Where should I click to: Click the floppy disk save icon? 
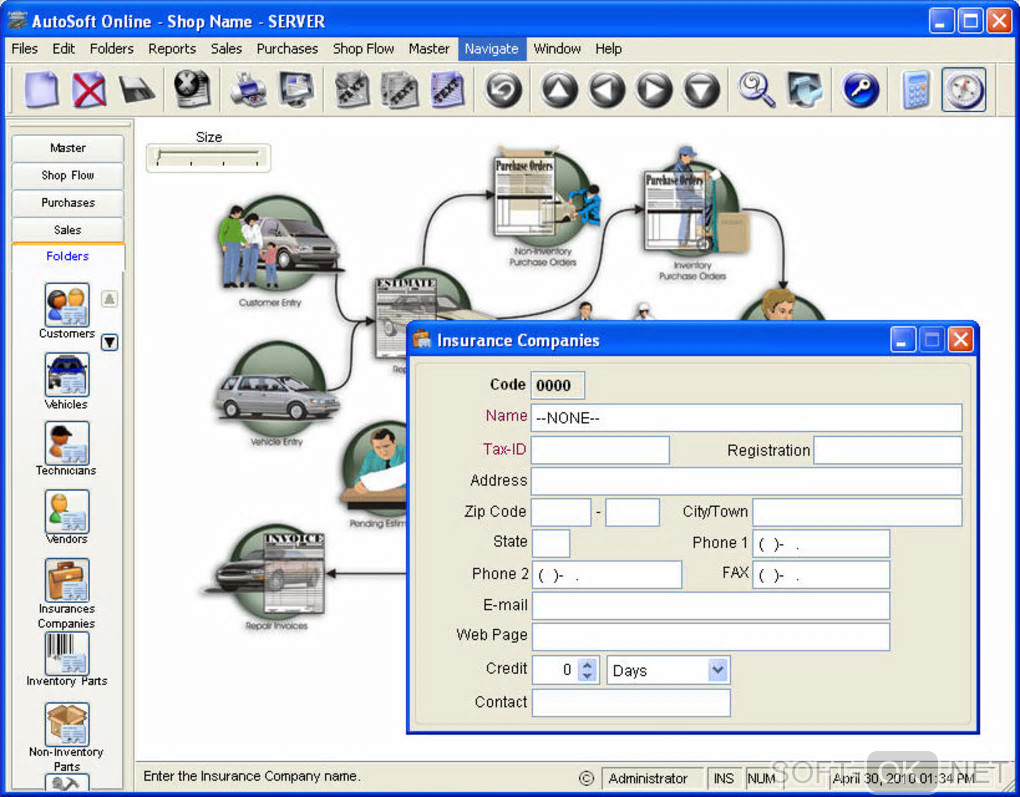point(137,89)
